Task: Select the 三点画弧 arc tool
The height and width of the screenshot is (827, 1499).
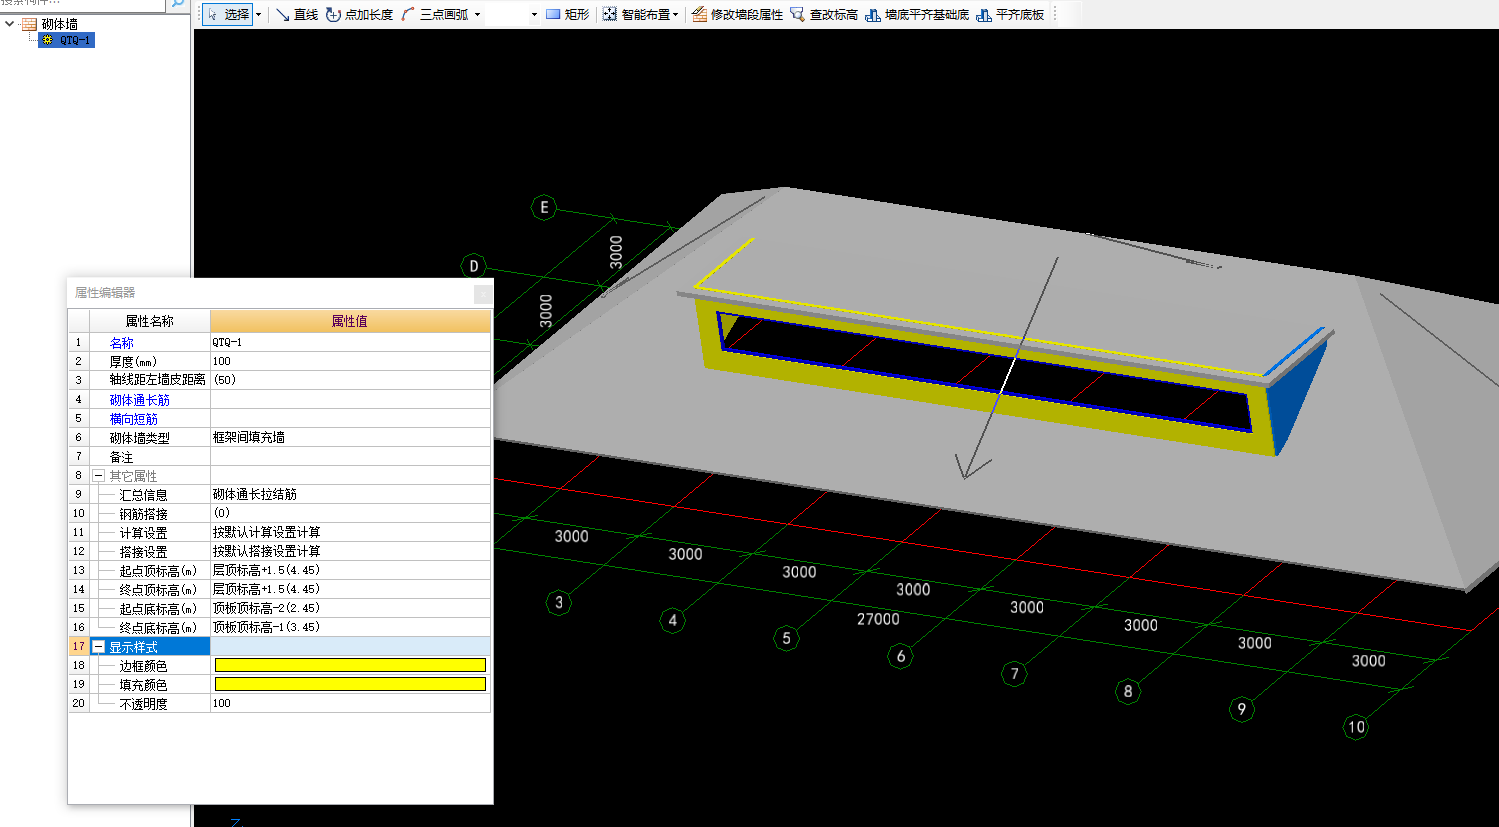Action: point(435,14)
